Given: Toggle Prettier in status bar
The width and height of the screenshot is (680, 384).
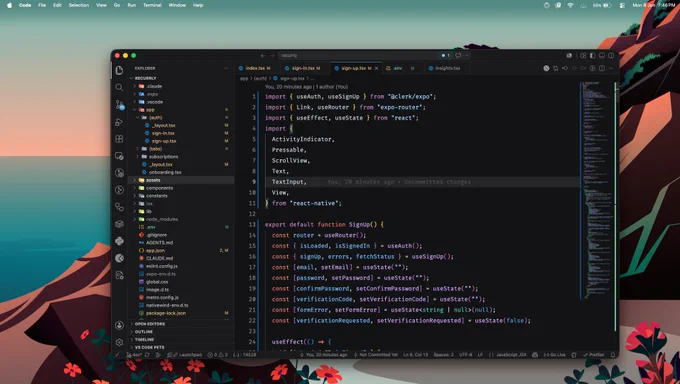Looking at the screenshot, I should (x=594, y=354).
